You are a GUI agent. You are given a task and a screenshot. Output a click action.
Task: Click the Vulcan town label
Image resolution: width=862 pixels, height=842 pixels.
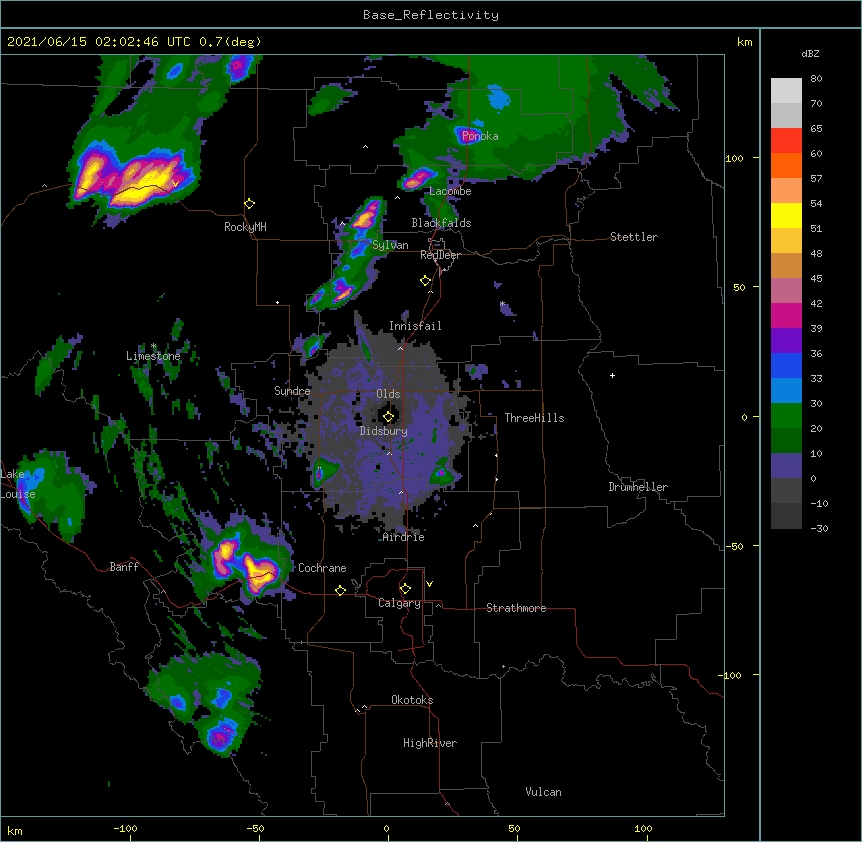coord(543,792)
